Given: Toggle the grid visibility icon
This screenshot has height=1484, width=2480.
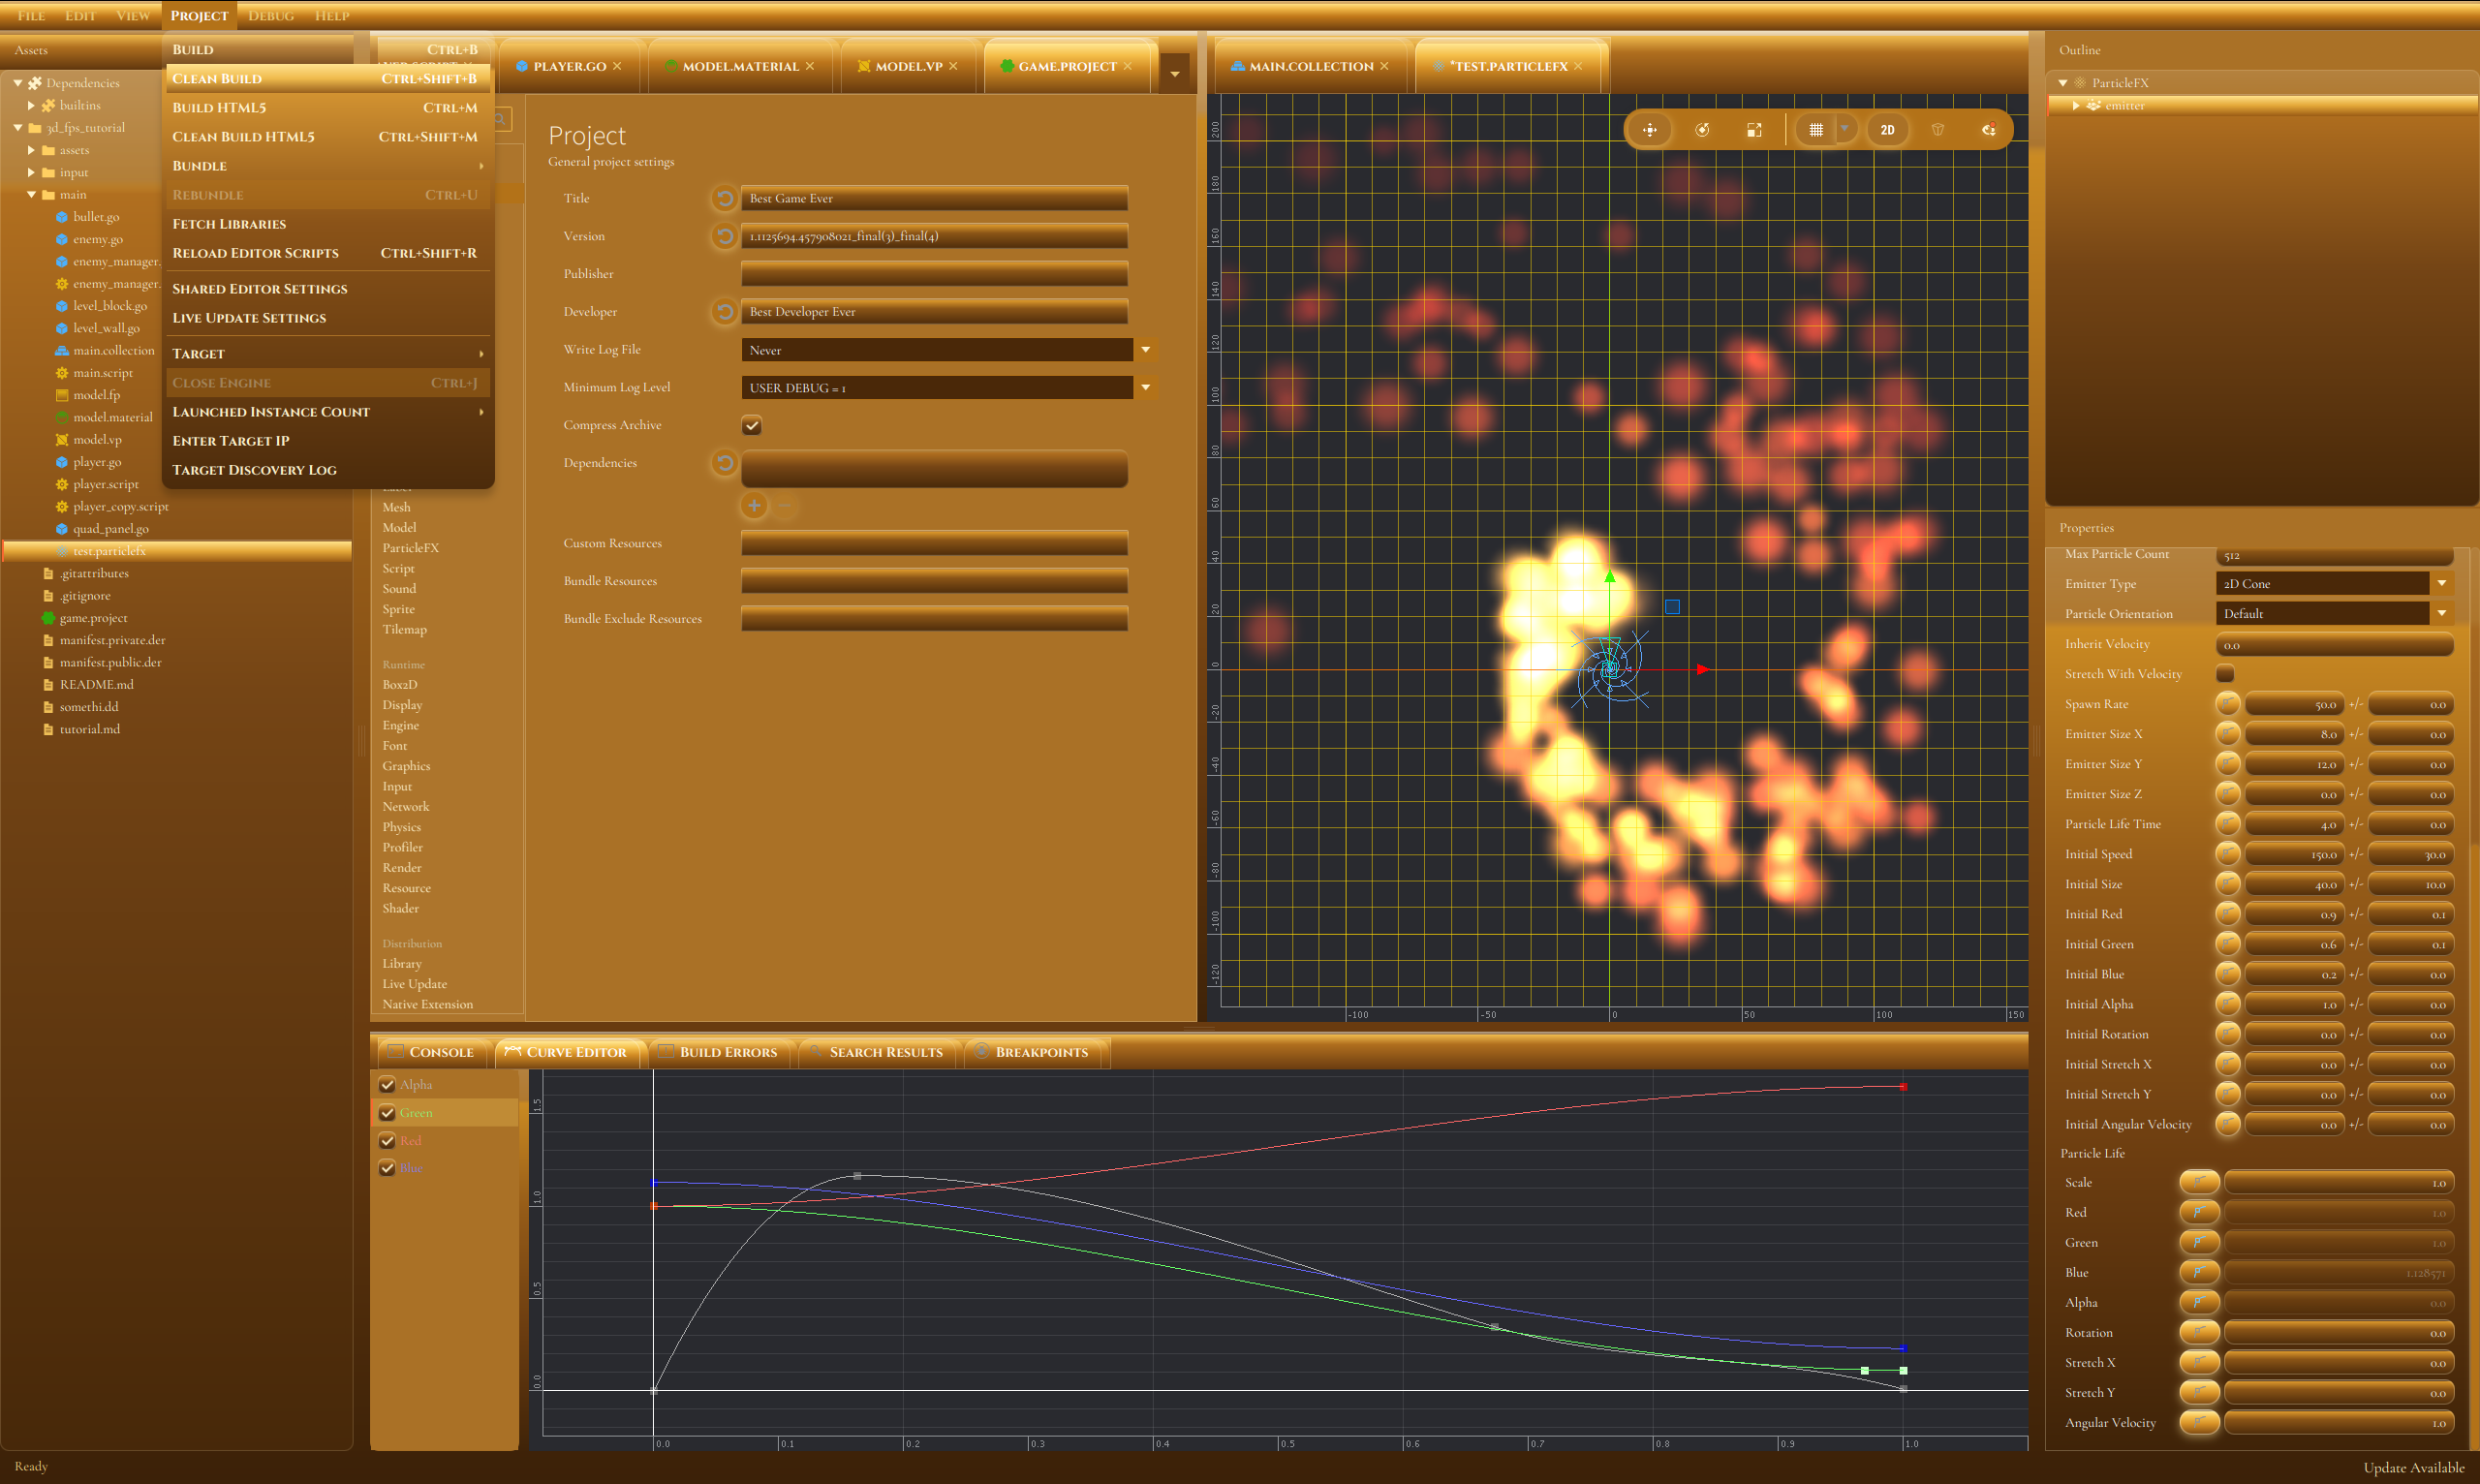Looking at the screenshot, I should click(x=1816, y=130).
